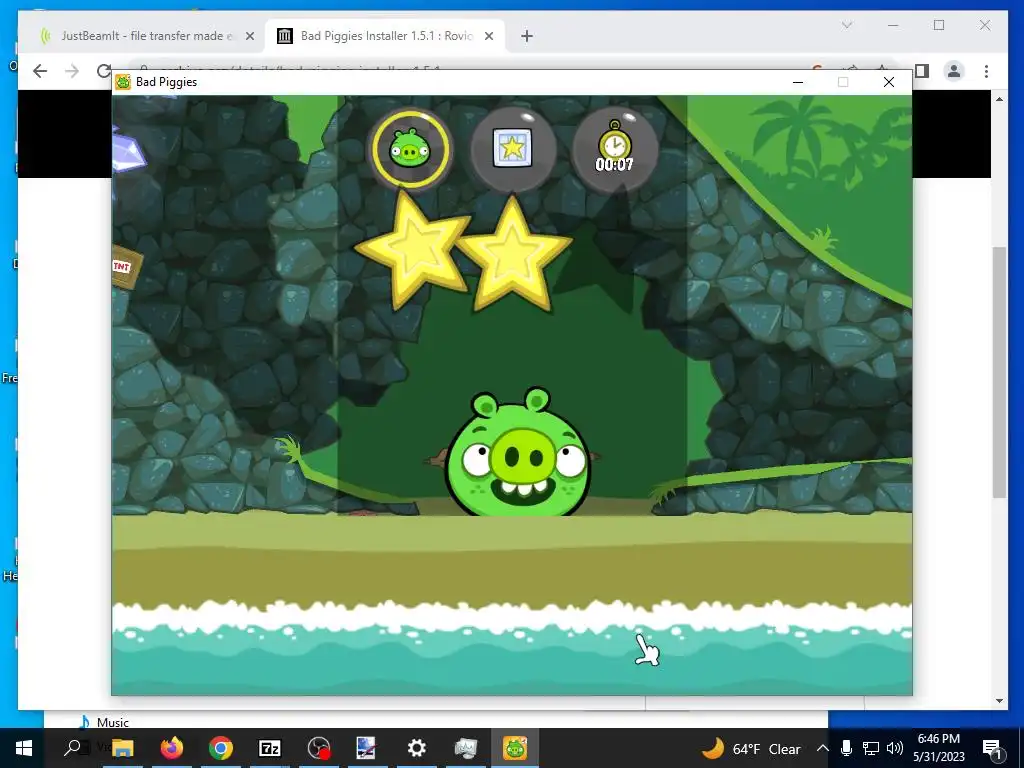1024x768 pixels.
Task: Open File Explorer from taskbar
Action: [x=123, y=748]
